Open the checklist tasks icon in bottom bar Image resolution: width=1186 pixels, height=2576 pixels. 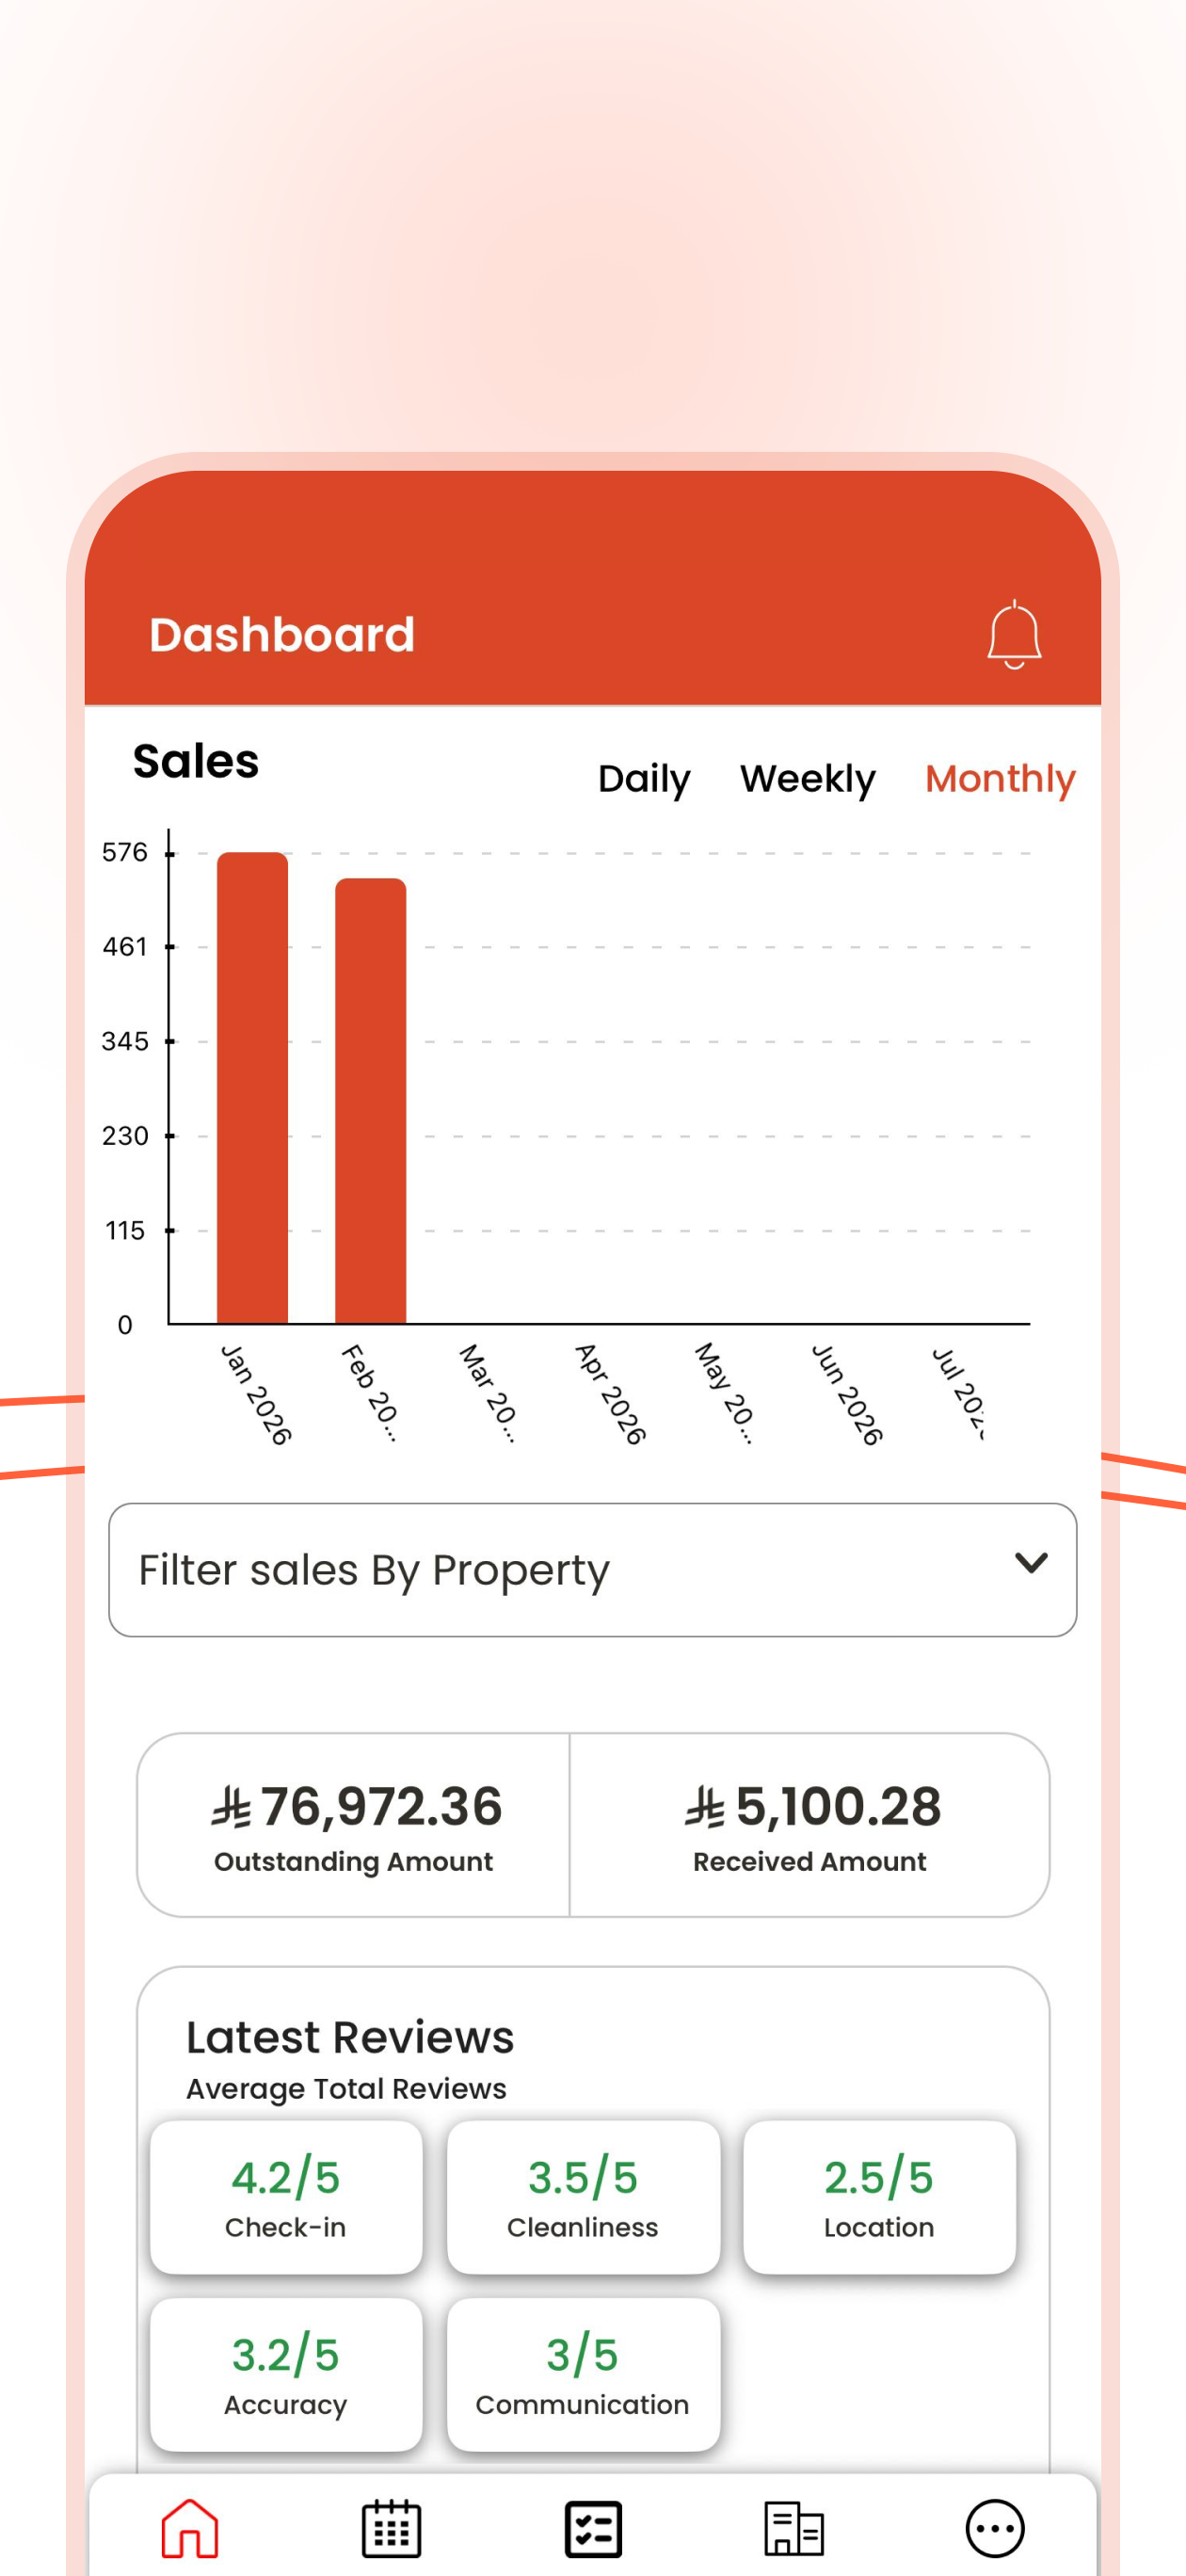593,2528
